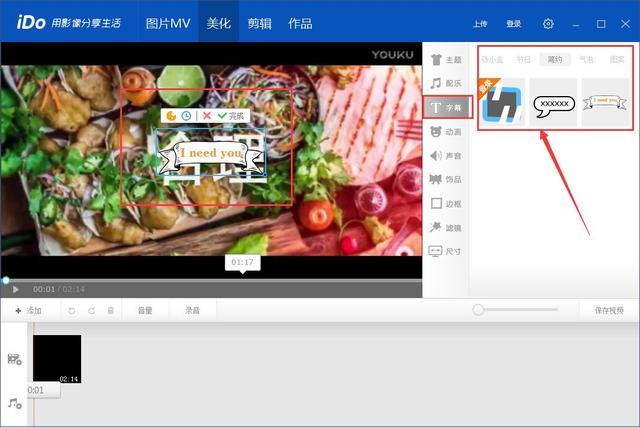Viewport: 640px width, 427px height.
Task: Confirm subtitle with 完成 checkmark
Action: point(231,116)
